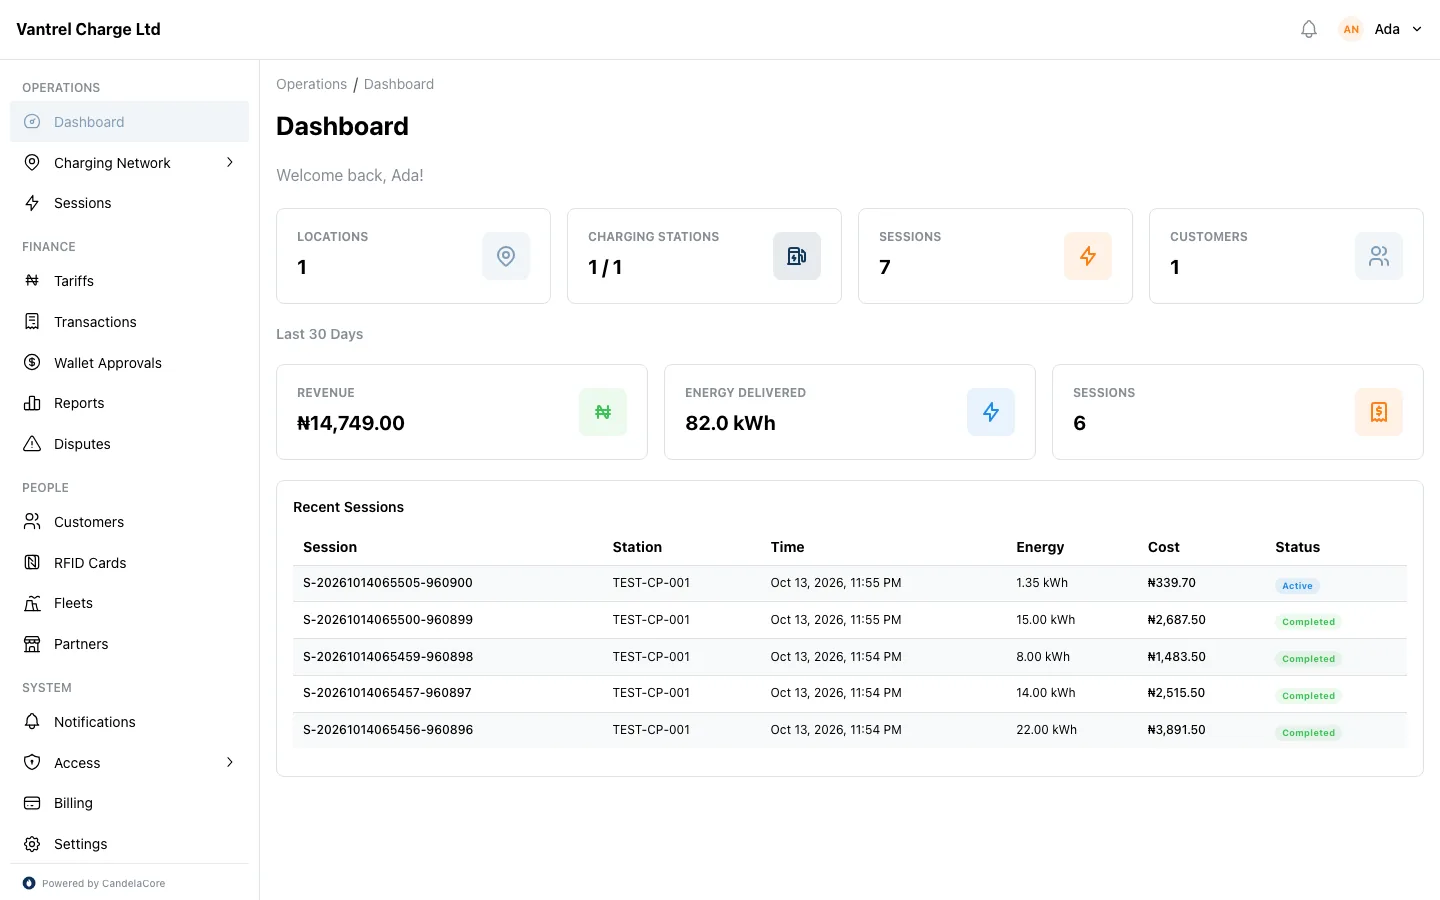Open the Reports page
The image size is (1440, 900).
129,403
